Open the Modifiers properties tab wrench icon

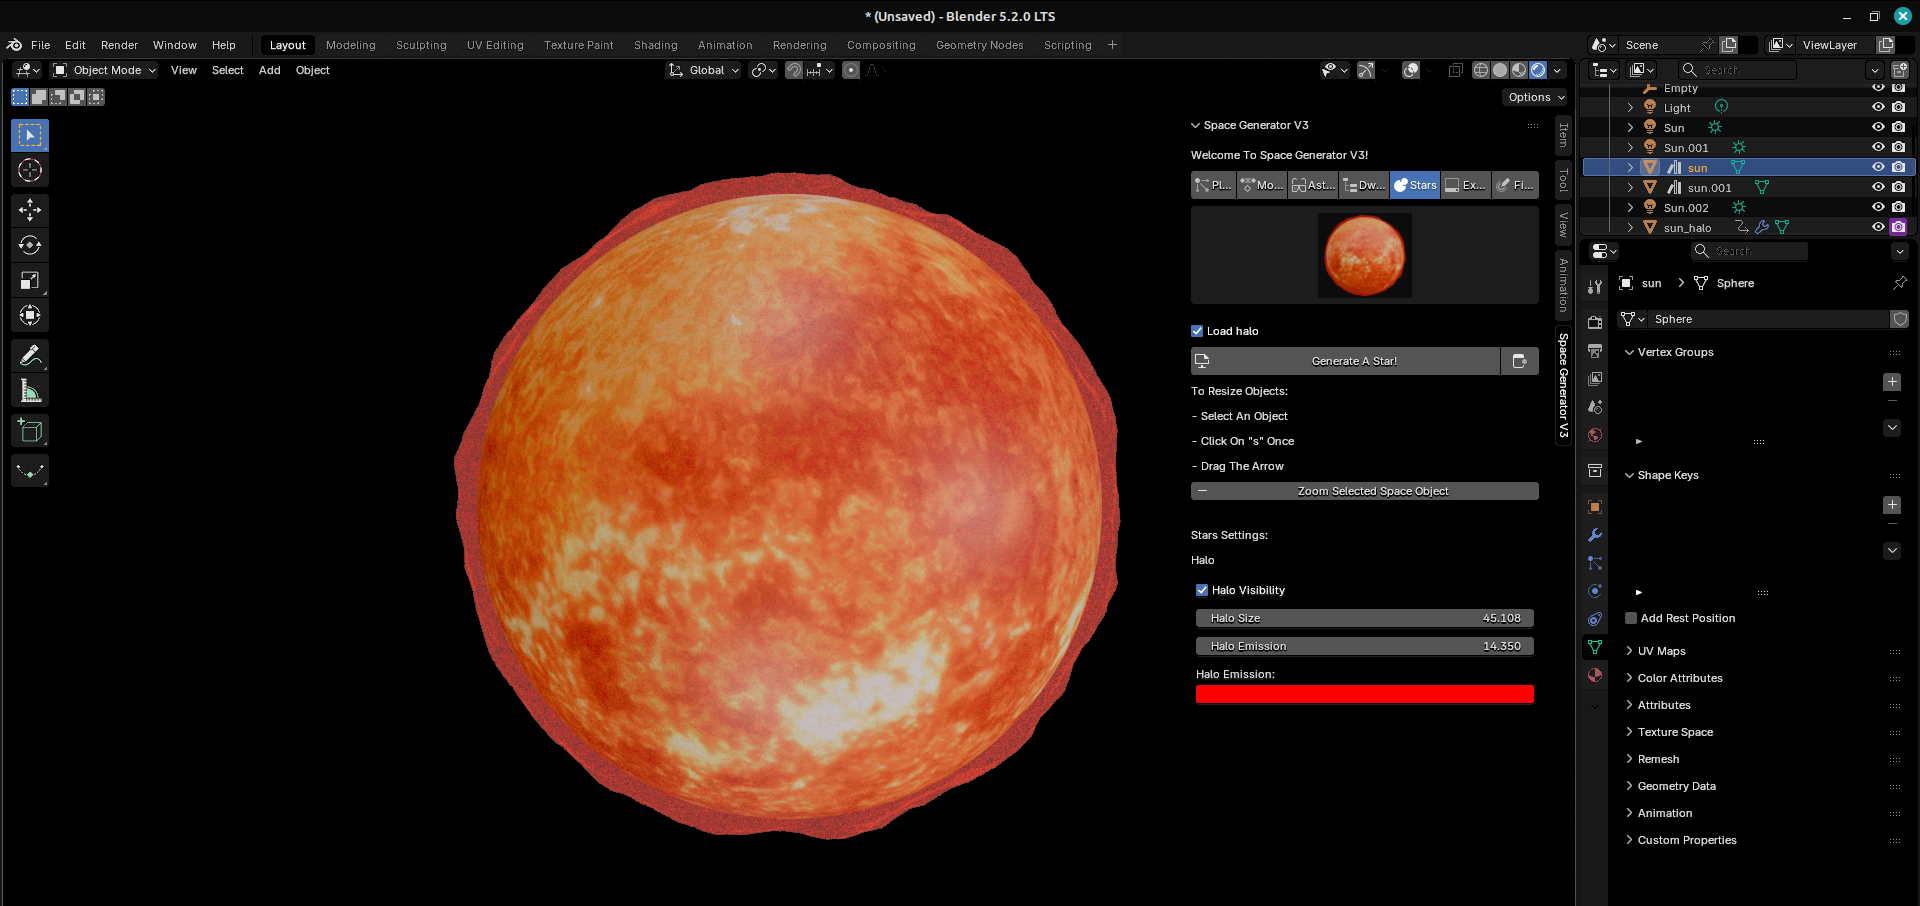1595,535
